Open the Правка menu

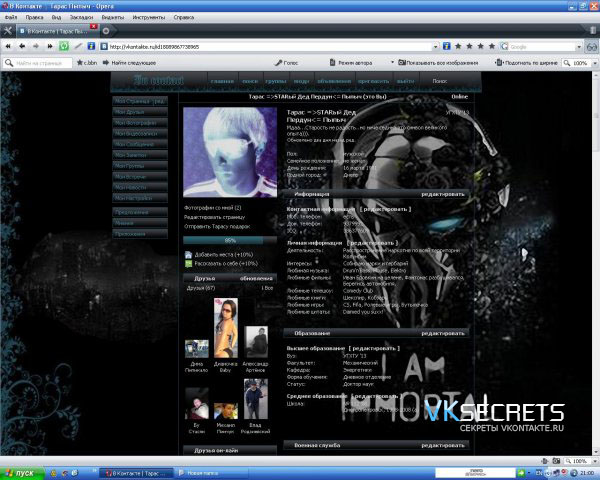tap(34, 17)
